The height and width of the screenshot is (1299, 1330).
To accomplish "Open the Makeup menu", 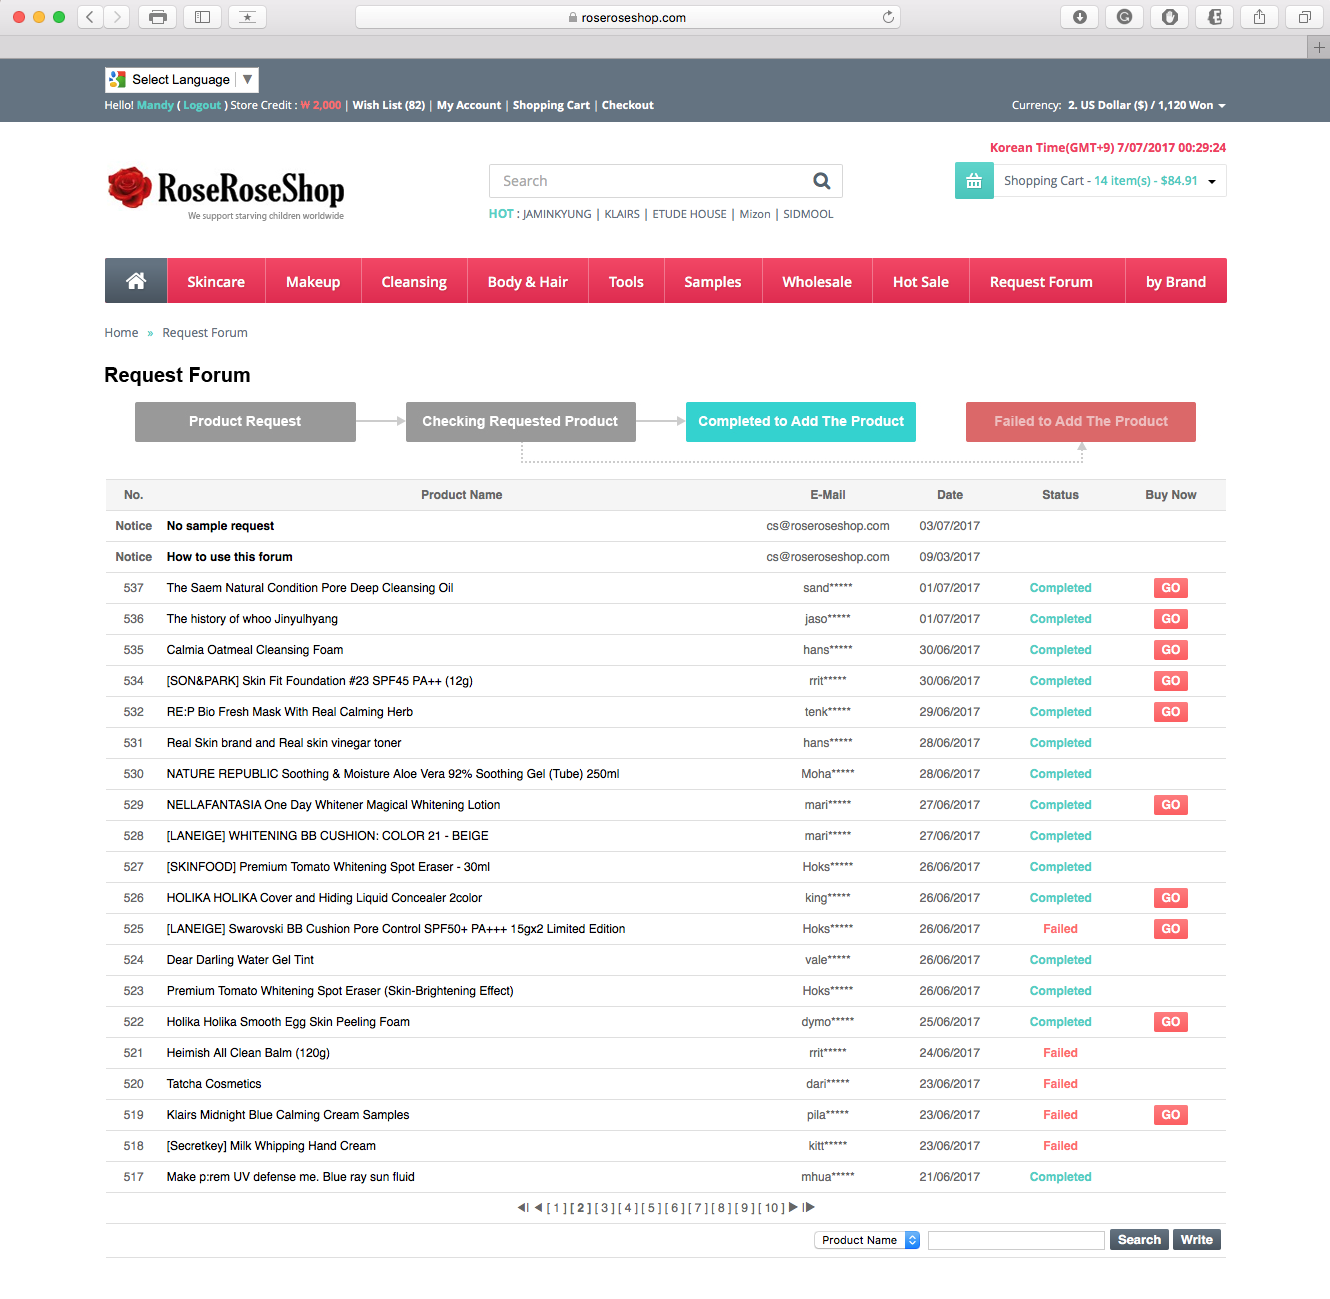I will (313, 282).
